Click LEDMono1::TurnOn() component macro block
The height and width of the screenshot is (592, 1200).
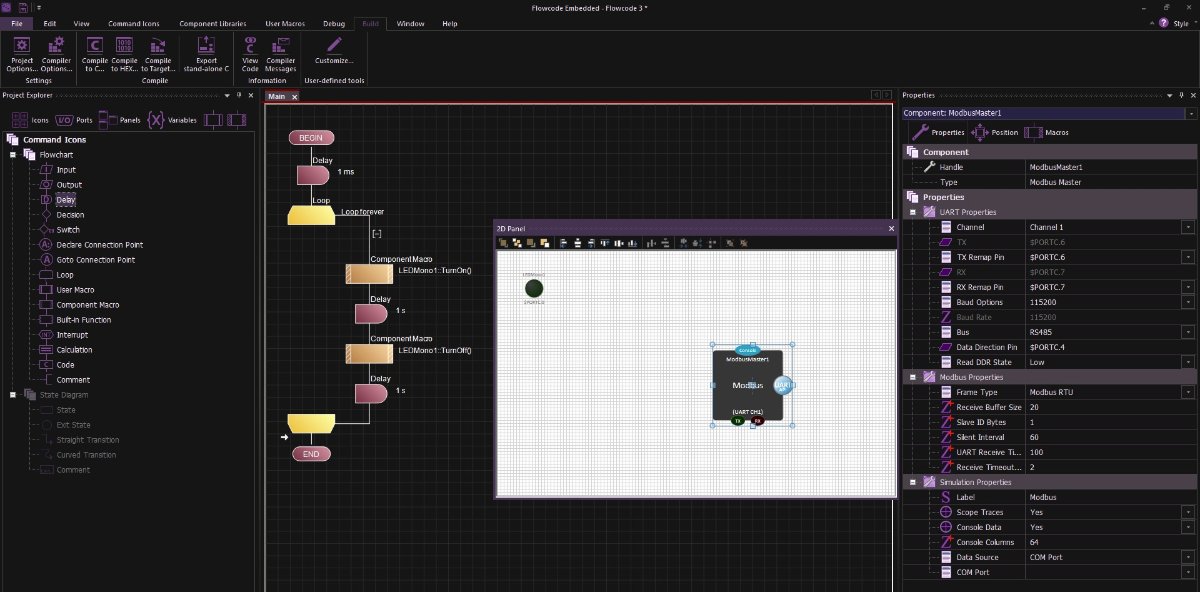point(370,274)
